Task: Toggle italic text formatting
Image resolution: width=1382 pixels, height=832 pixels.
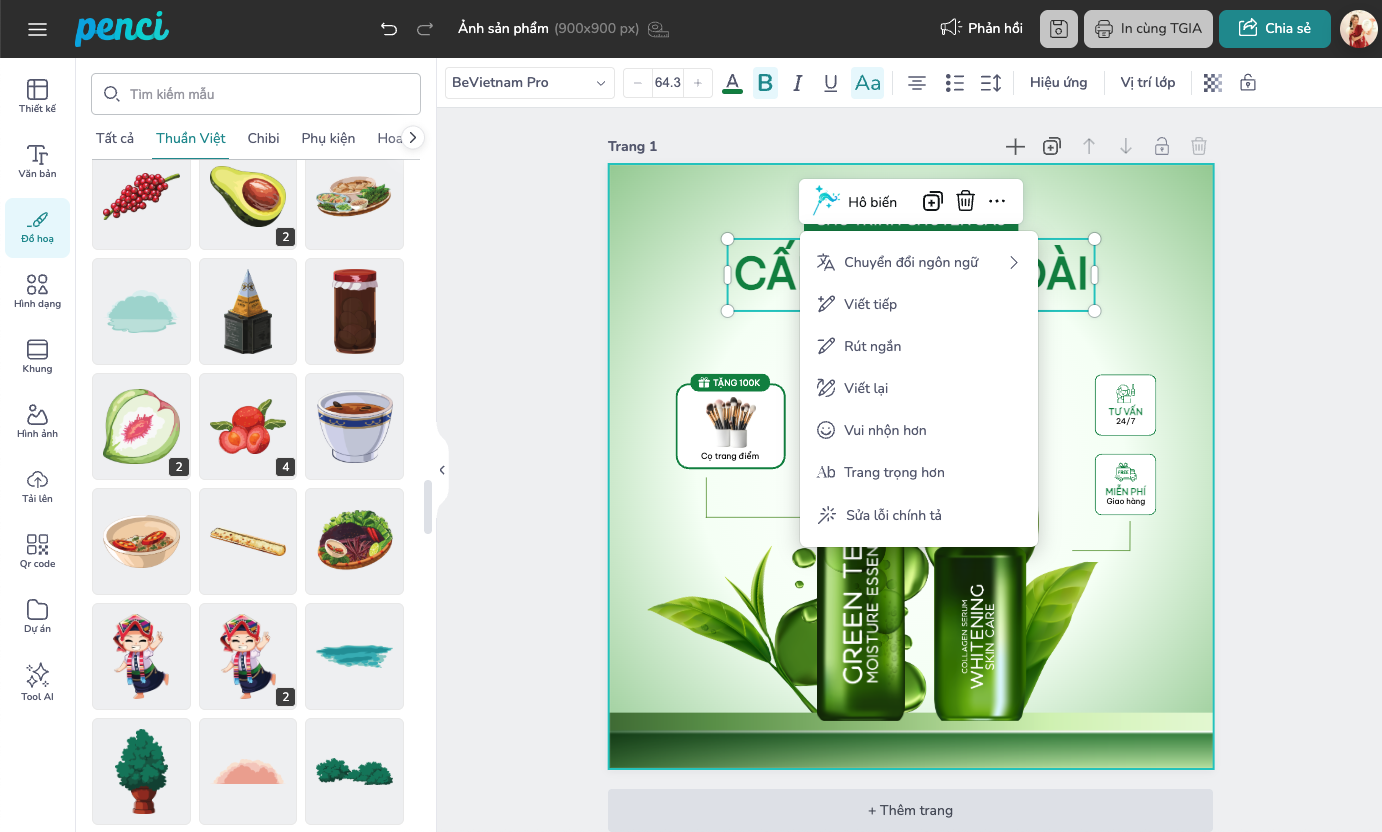Action: point(797,83)
